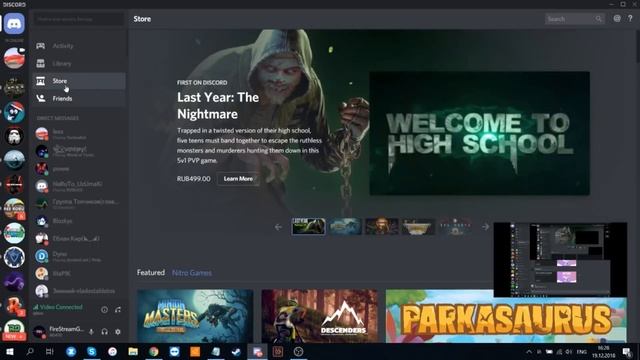The image size is (640, 360).
Task: Open the Santa-hat character server icon
Action: point(14,112)
